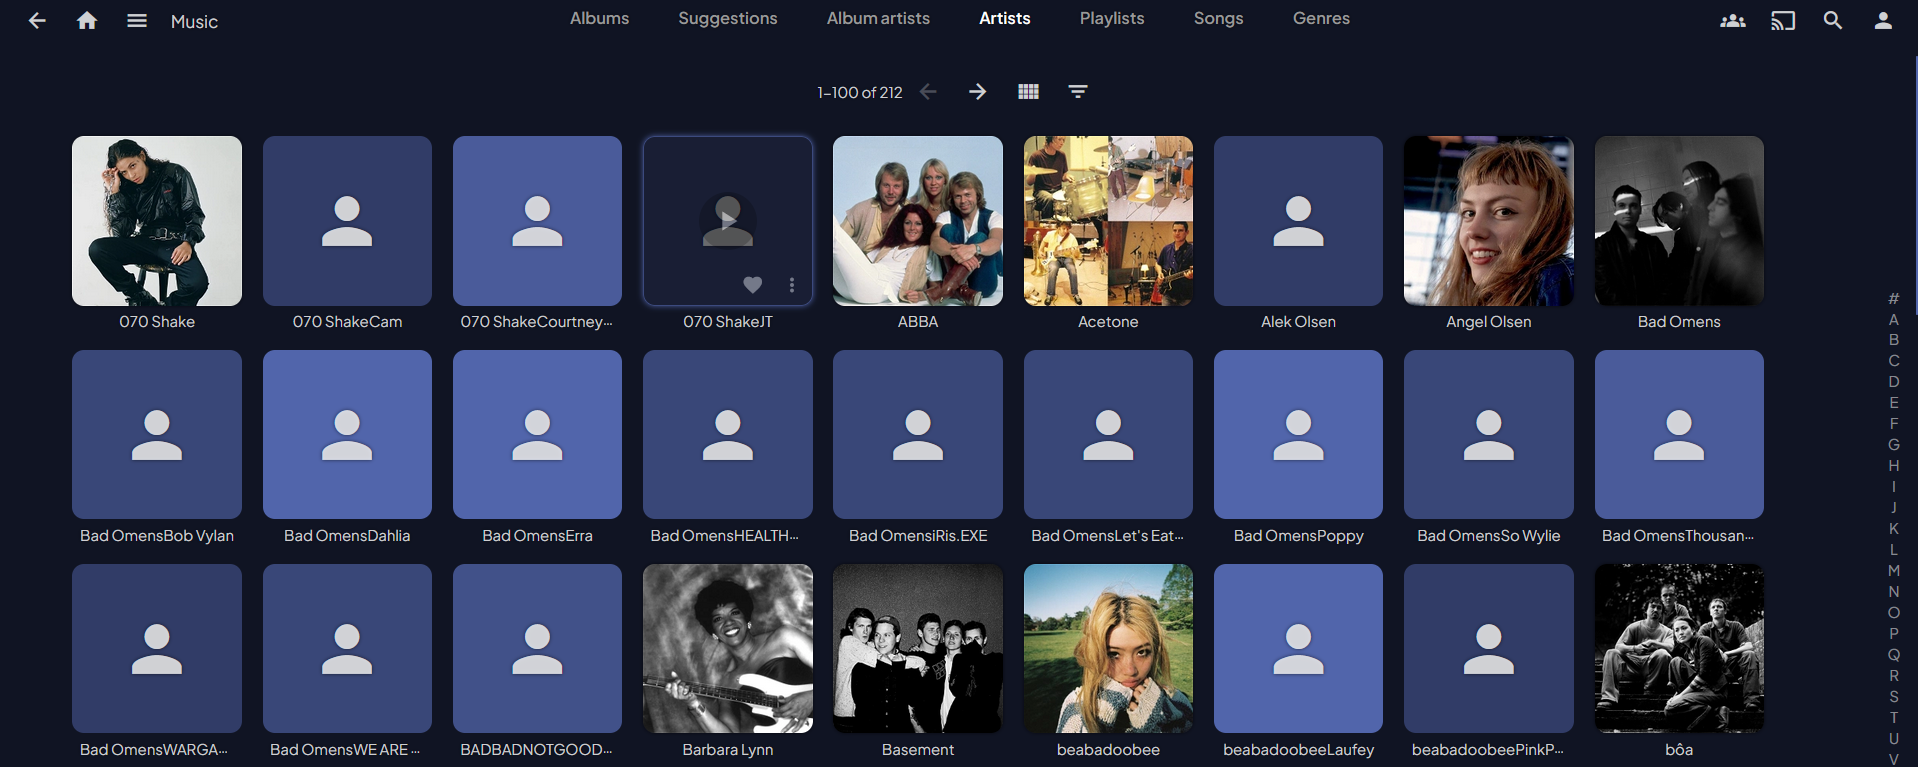
Task: Open more options on 070 ShakeJT card
Action: [792, 285]
